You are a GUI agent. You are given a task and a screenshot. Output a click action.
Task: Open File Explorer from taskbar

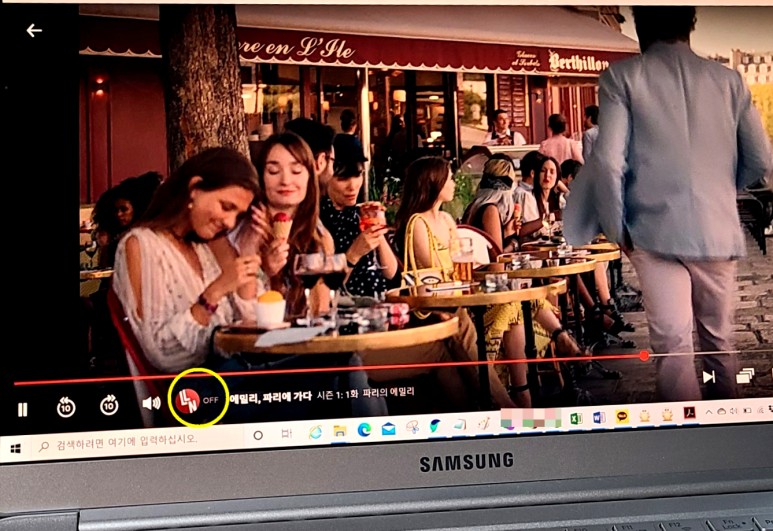coord(340,431)
